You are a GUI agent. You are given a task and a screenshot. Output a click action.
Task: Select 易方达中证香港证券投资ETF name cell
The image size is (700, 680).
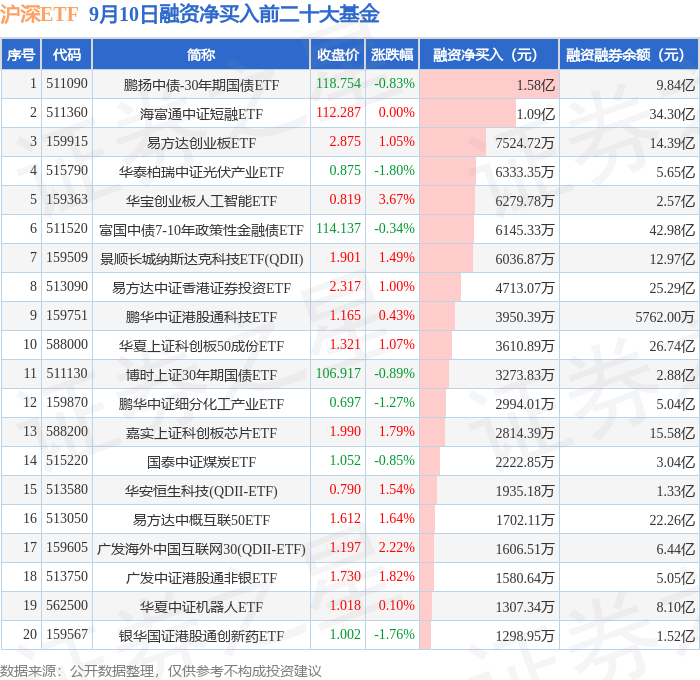click(201, 288)
